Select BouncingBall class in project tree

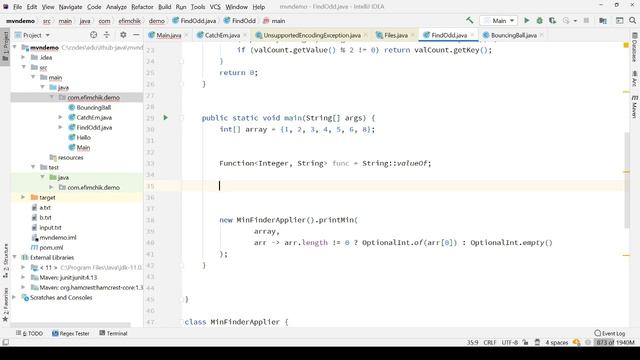(90, 107)
